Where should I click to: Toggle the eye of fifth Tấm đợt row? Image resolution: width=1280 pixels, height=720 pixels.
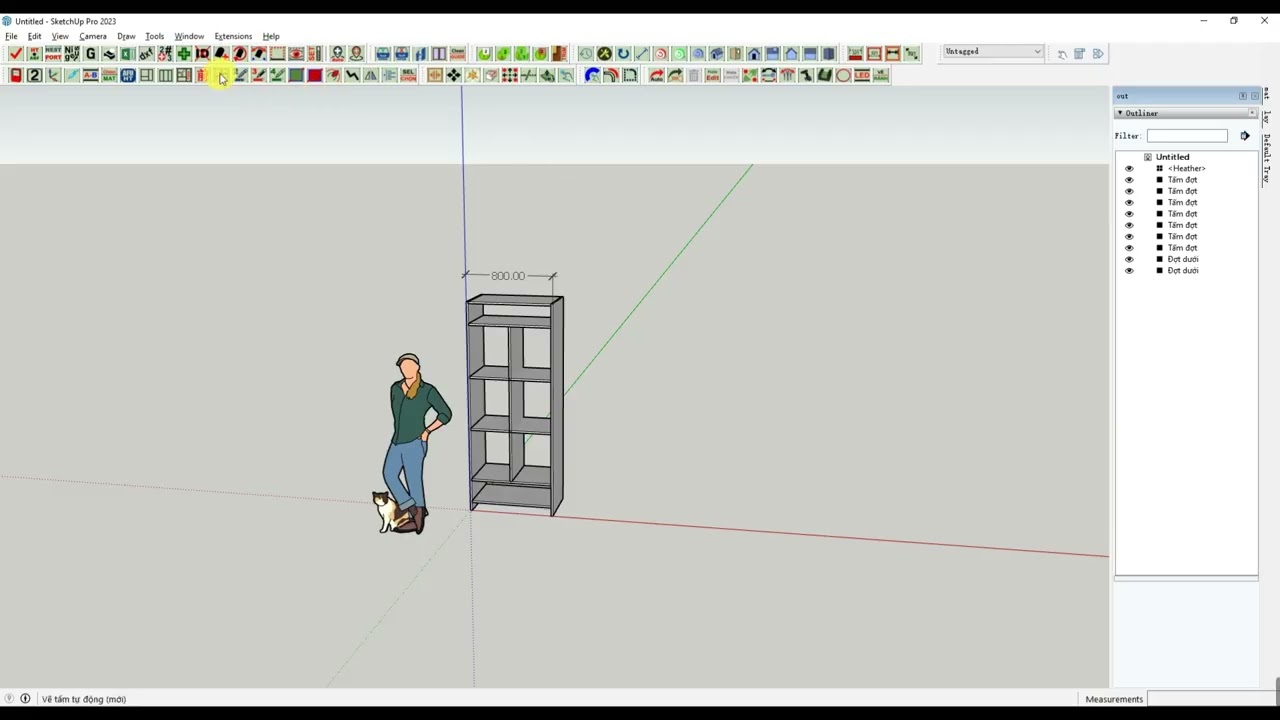click(1129, 225)
